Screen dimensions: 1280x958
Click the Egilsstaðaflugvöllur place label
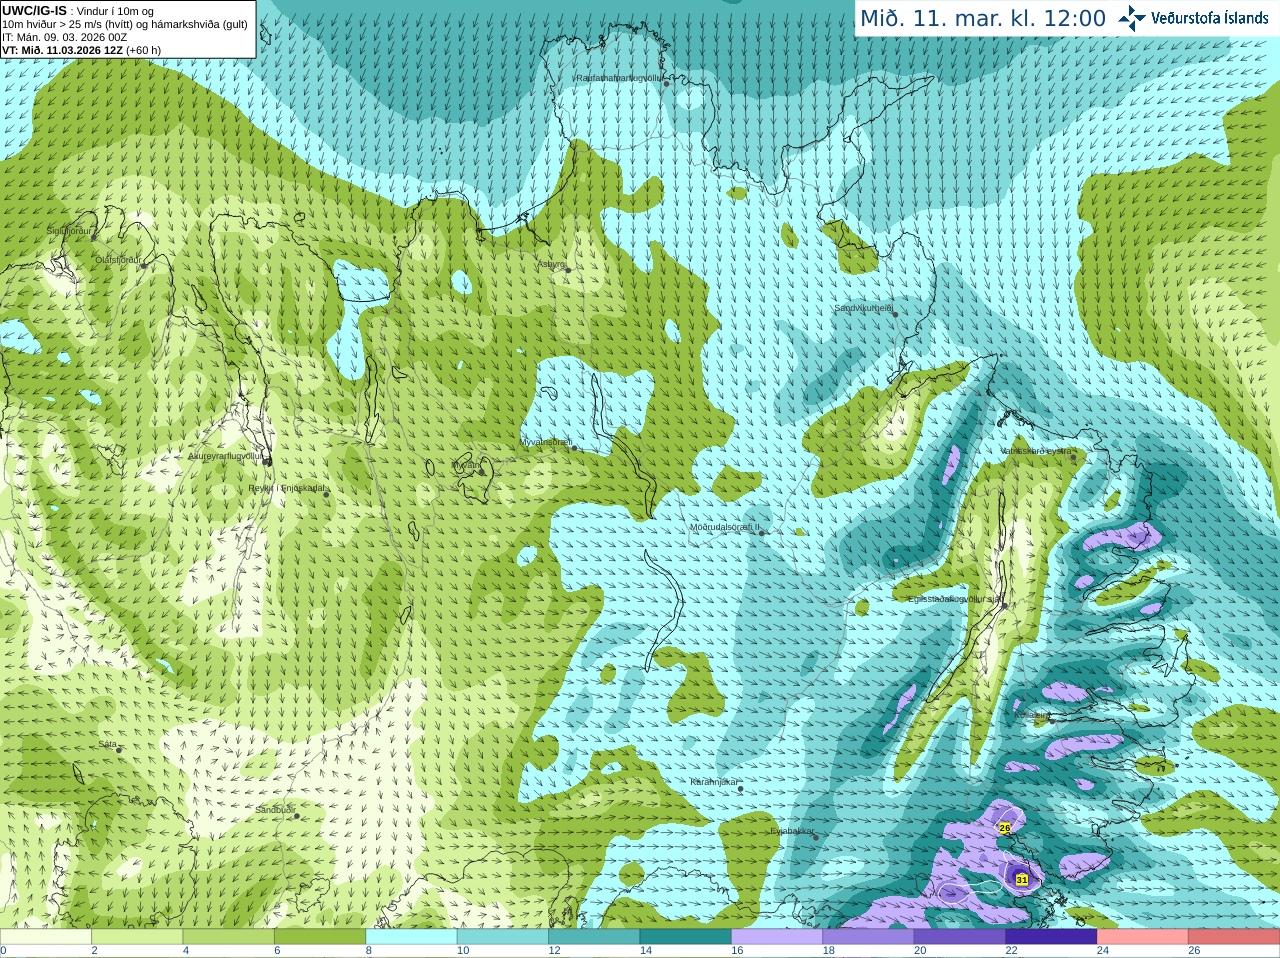(955, 599)
